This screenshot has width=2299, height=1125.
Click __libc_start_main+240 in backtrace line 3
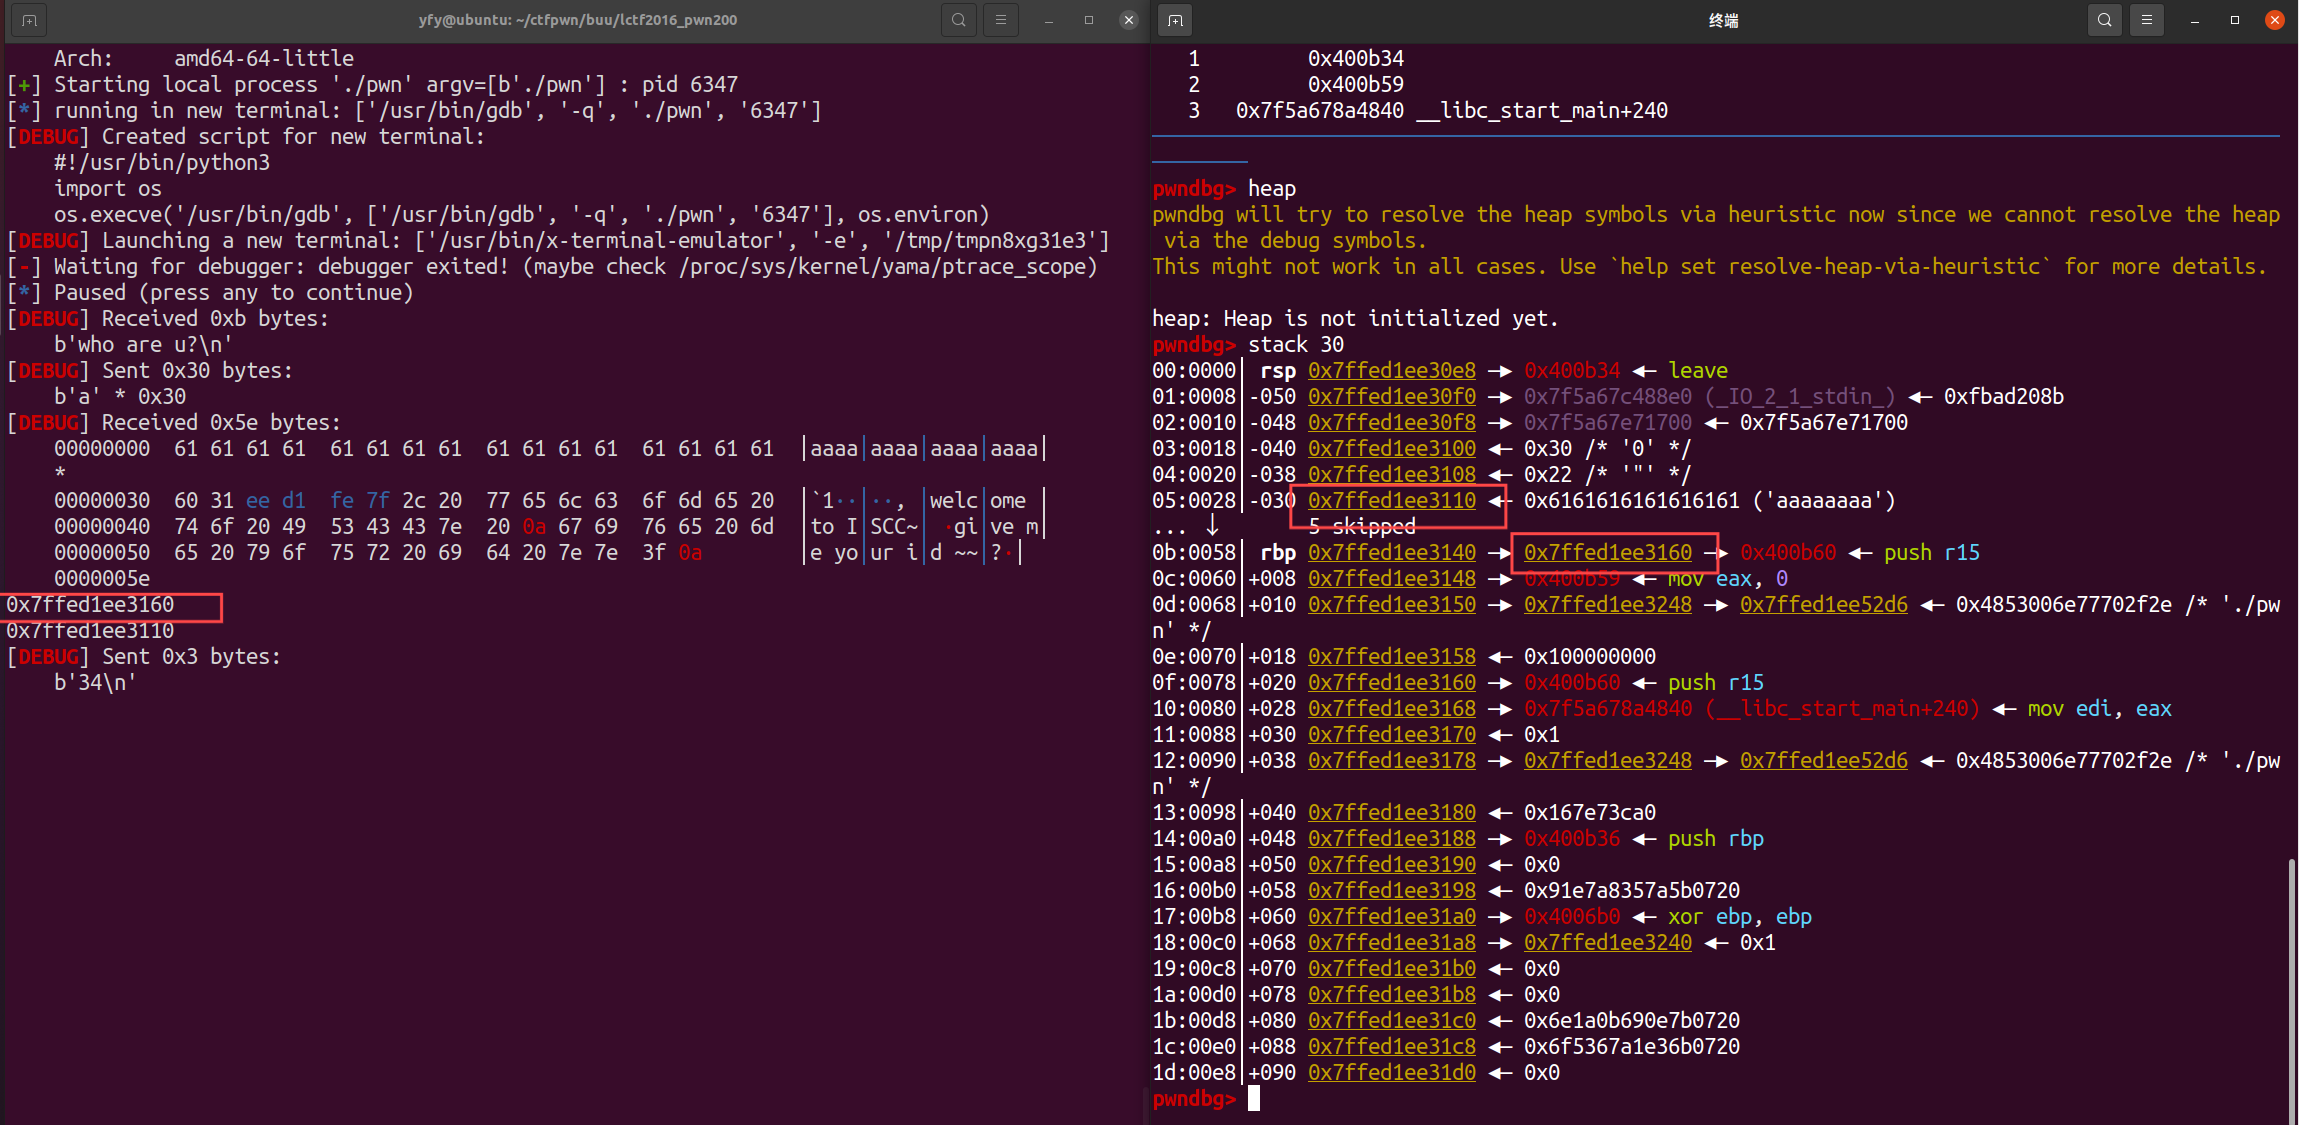(x=1542, y=111)
